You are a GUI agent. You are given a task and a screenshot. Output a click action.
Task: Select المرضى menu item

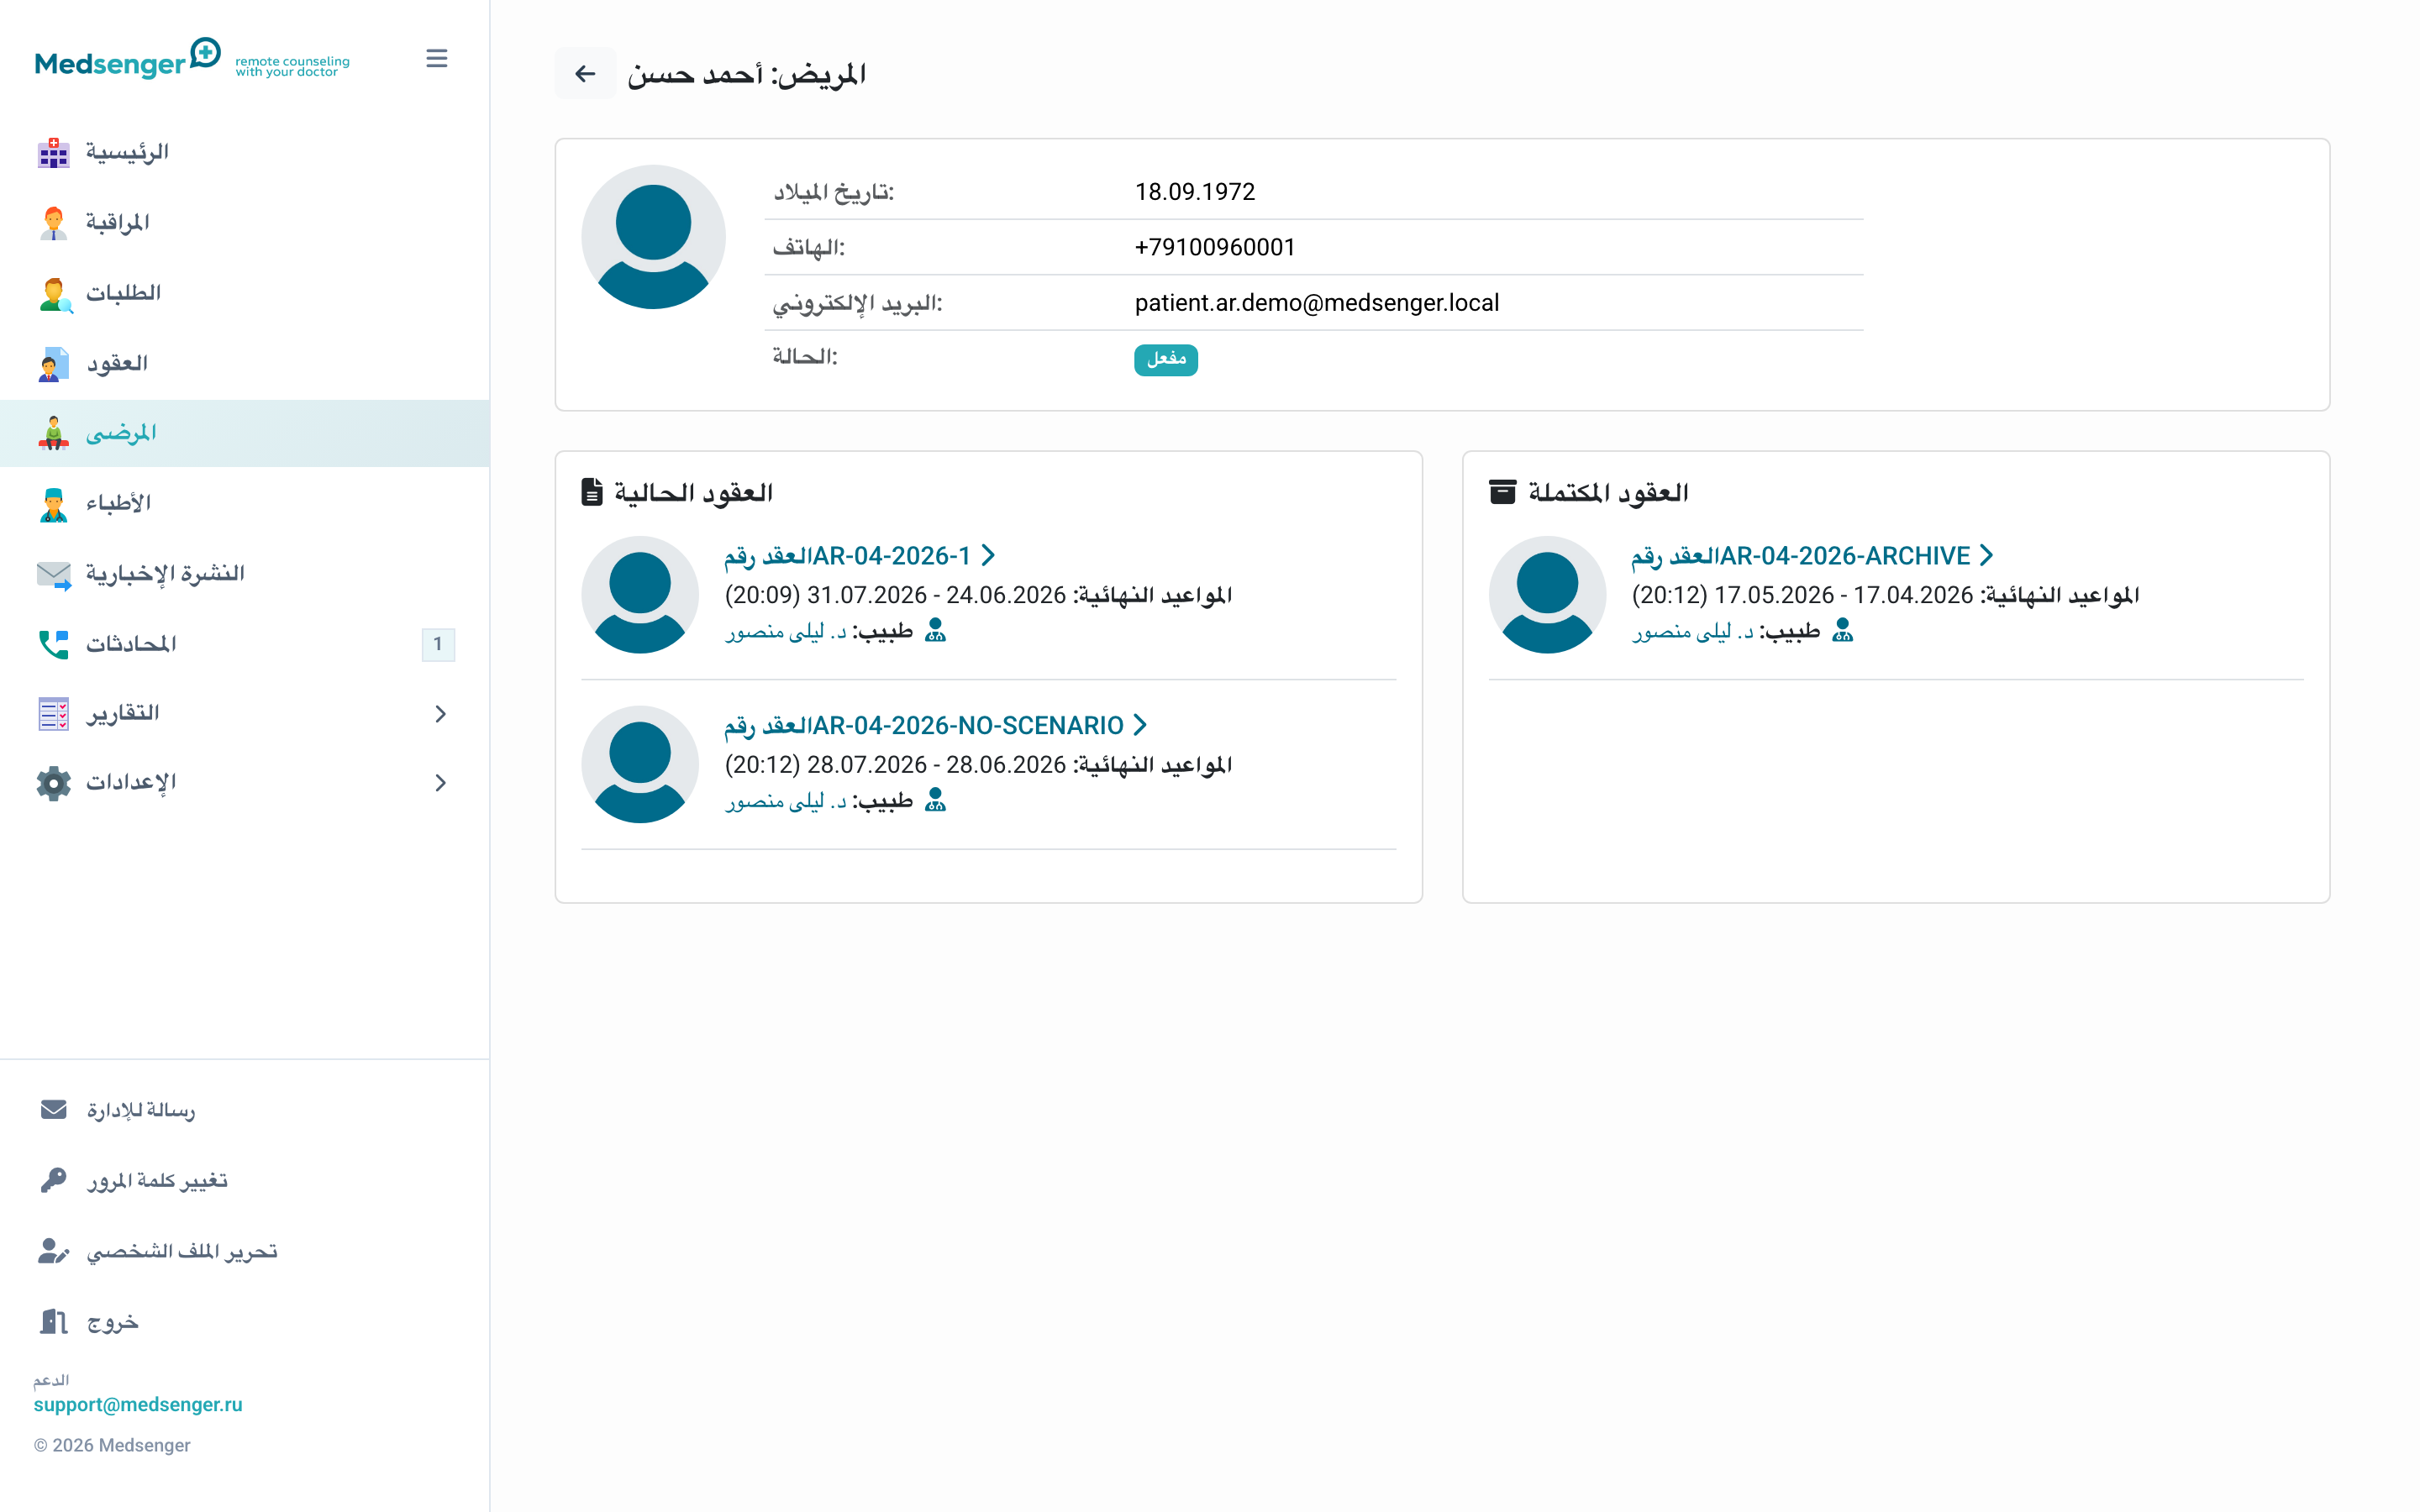pyautogui.click(x=245, y=433)
